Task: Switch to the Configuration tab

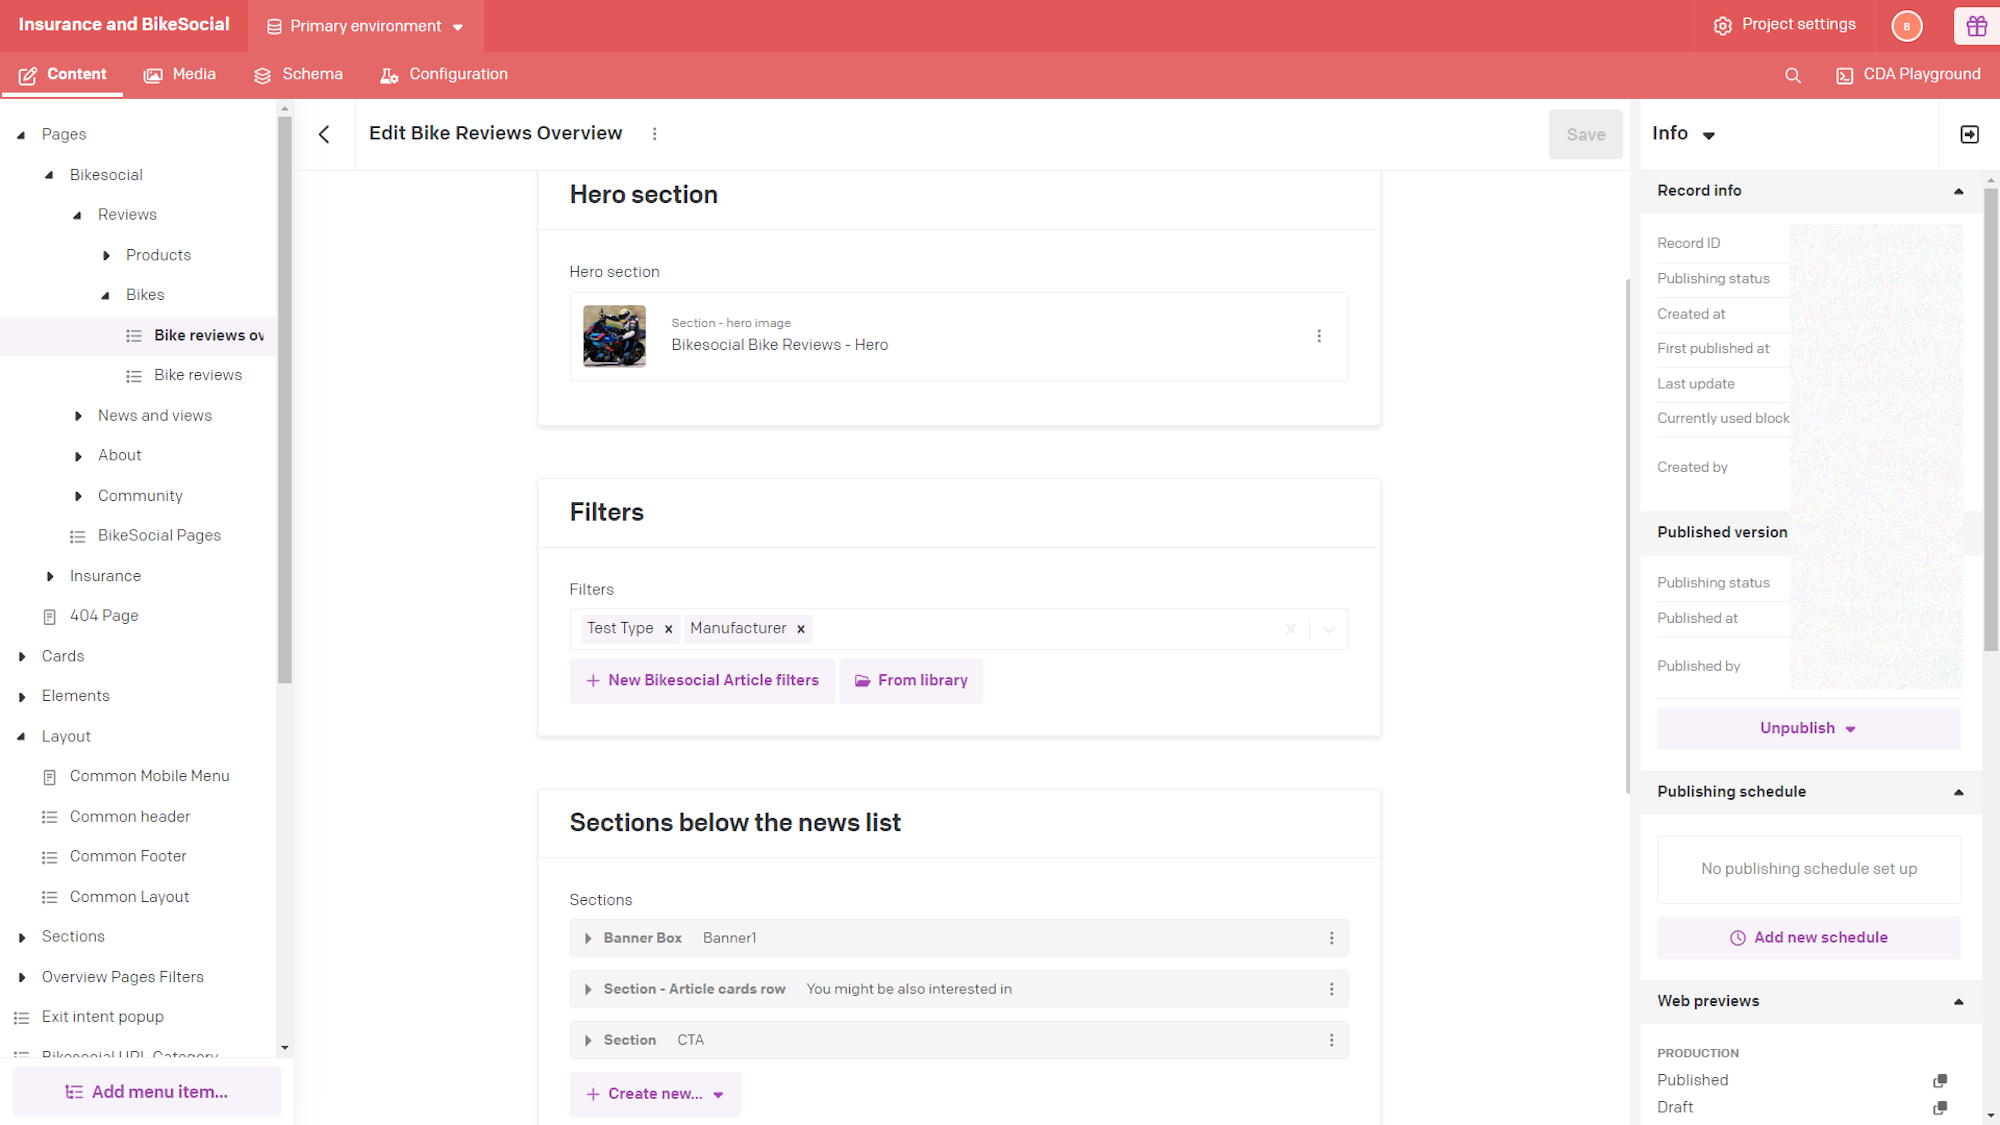Action: click(x=444, y=75)
